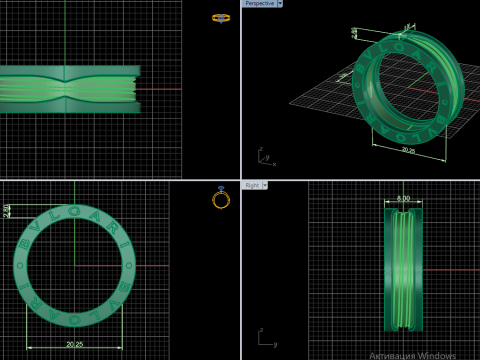Viewport: 480px width, 360px height.
Task: Open the Right viewport dropdown arrow
Action: tap(265, 185)
